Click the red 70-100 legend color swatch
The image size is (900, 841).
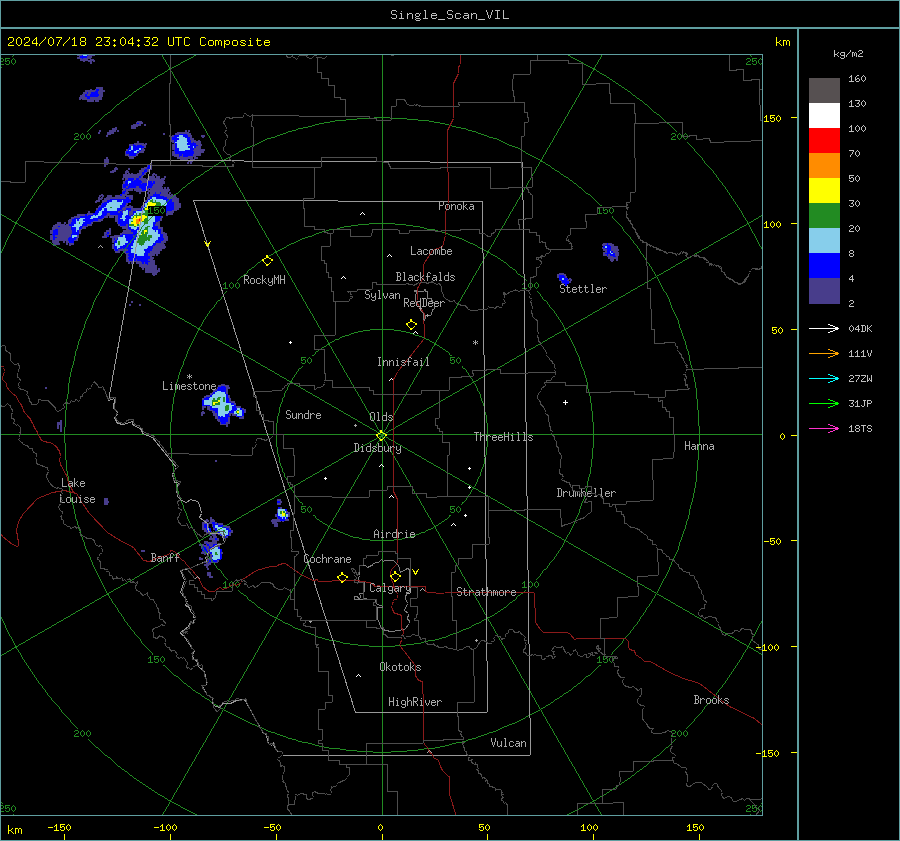[824, 141]
